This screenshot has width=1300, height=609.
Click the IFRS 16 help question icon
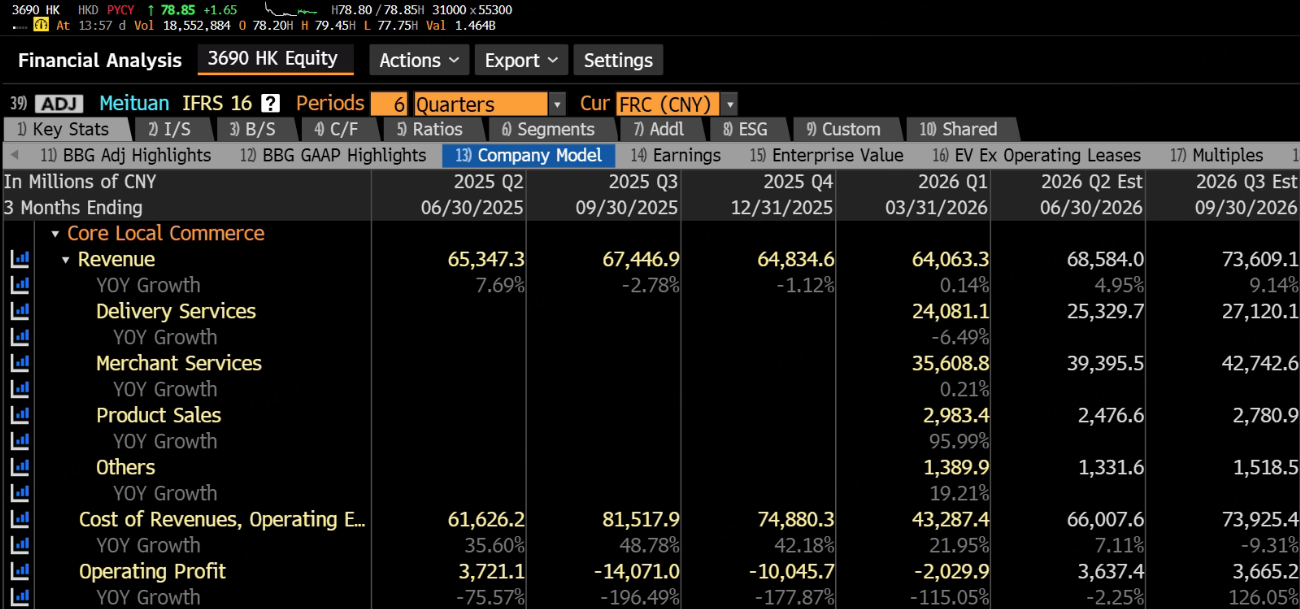tap(270, 103)
